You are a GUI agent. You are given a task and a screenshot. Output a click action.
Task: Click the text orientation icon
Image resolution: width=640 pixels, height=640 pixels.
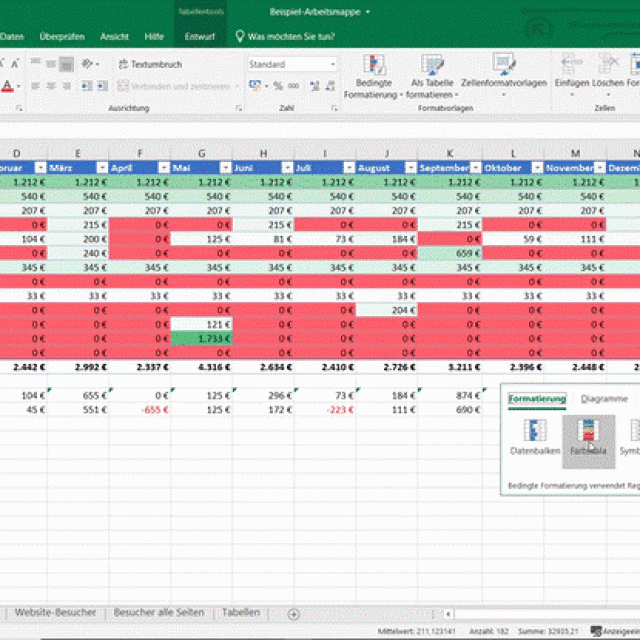click(87, 64)
